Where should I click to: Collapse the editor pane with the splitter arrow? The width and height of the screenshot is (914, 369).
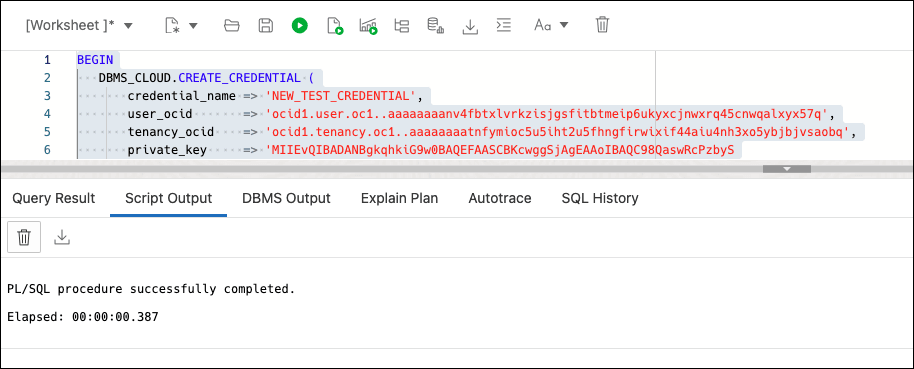(x=787, y=168)
